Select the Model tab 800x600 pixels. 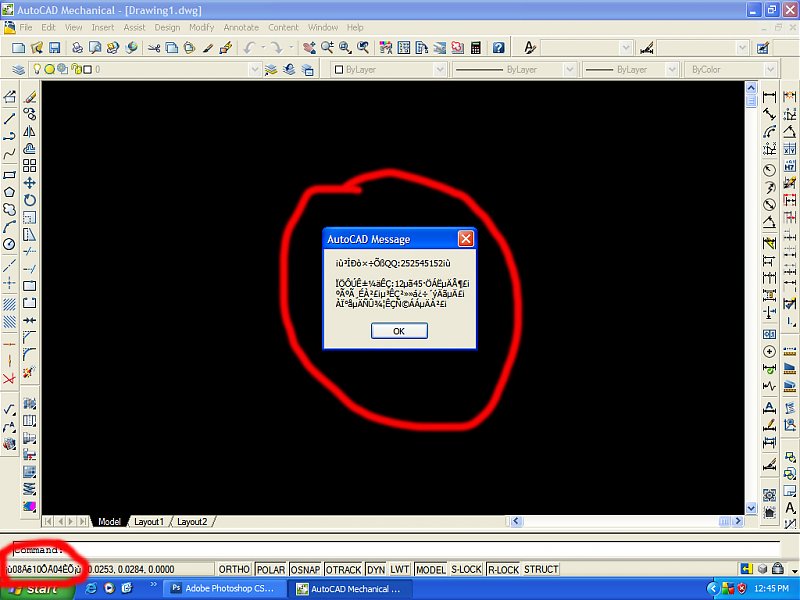click(109, 522)
